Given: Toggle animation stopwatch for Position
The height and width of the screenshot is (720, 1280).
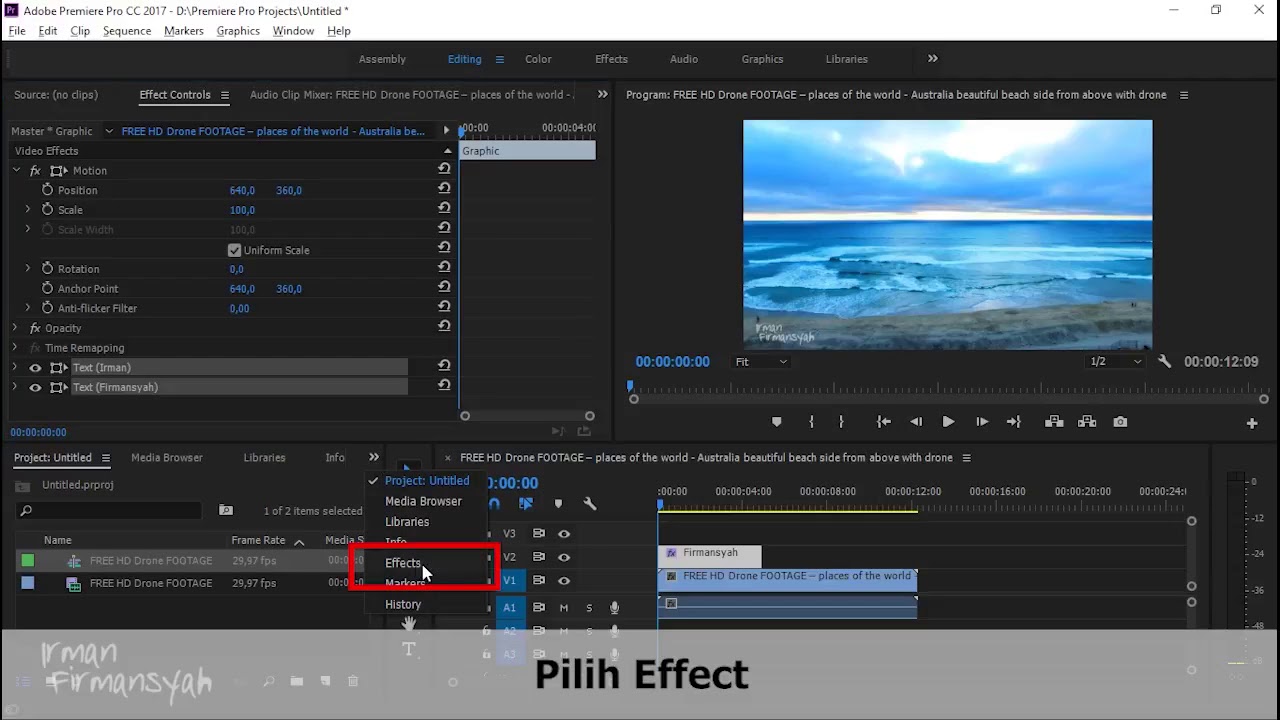Looking at the screenshot, I should click(x=47, y=190).
